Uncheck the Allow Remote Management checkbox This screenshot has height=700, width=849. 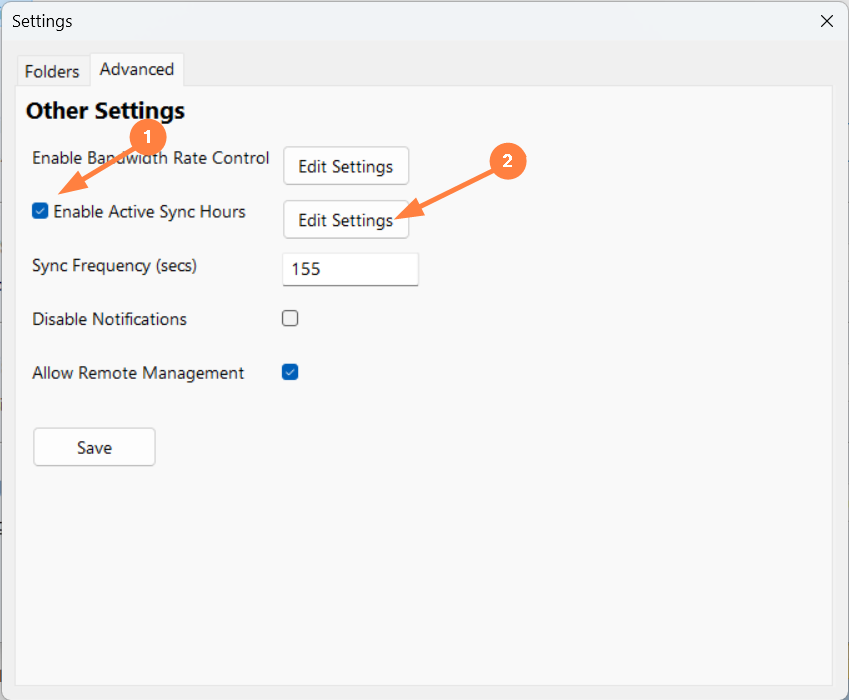tap(290, 372)
